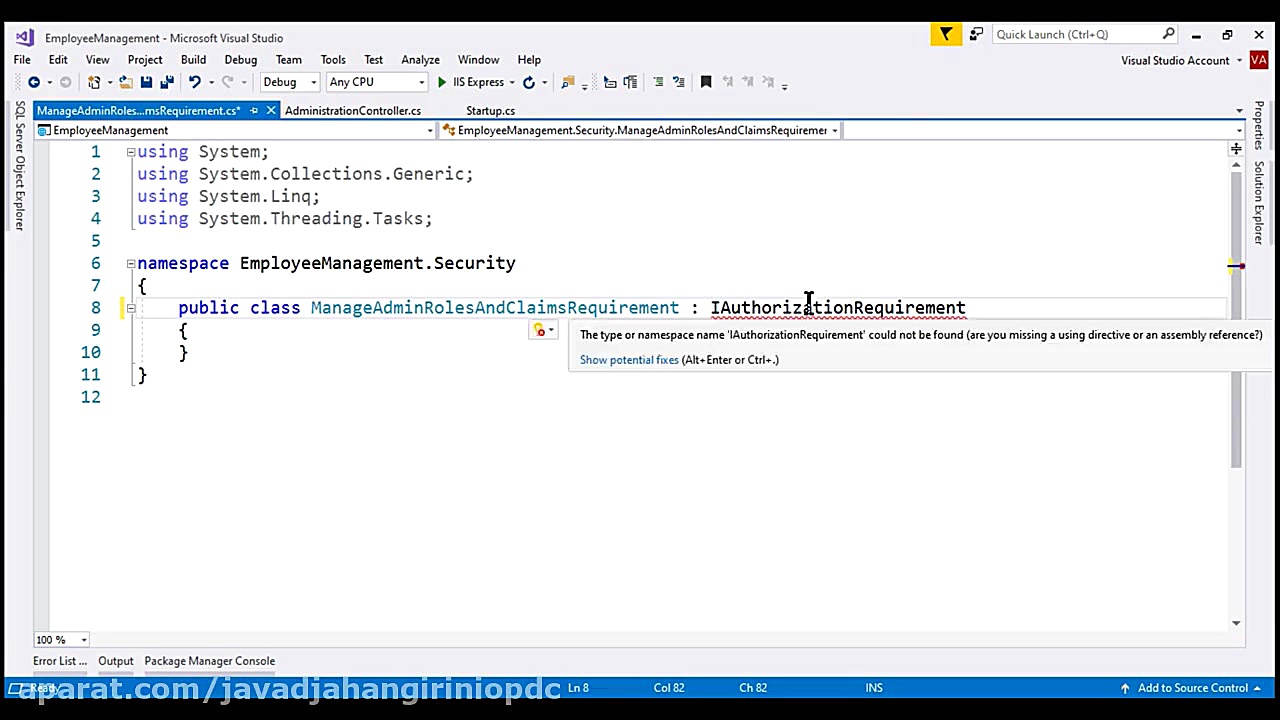Viewport: 1280px width, 720px height.
Task: Click the decrease indent toolbar icon
Action: click(x=610, y=82)
